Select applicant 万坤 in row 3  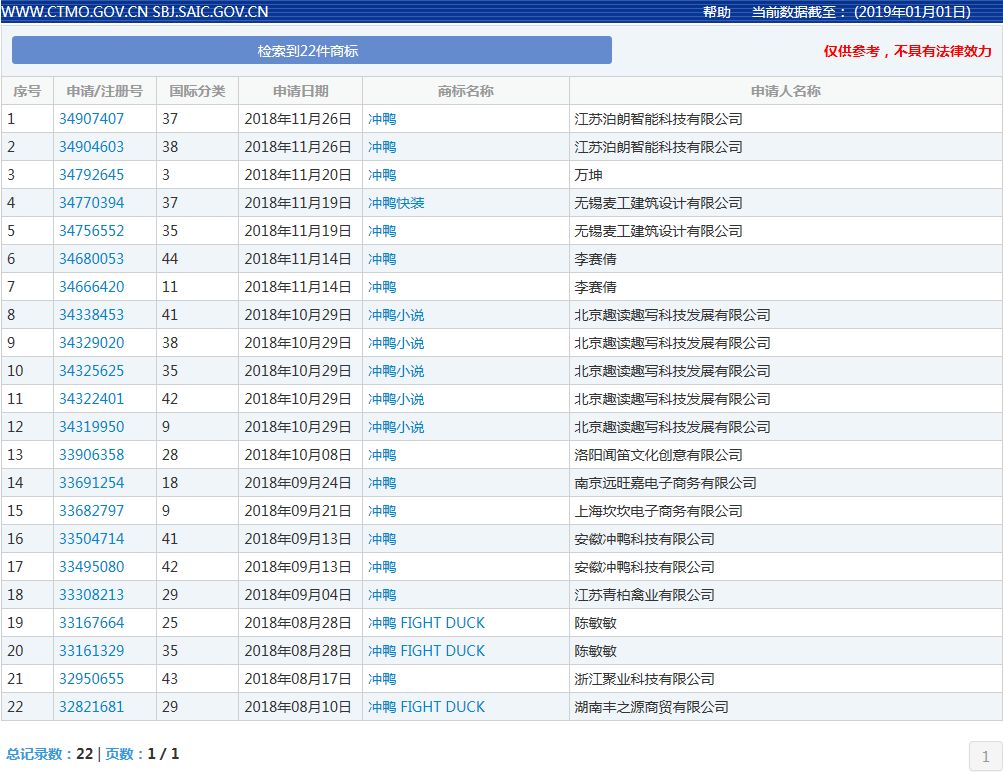[588, 175]
